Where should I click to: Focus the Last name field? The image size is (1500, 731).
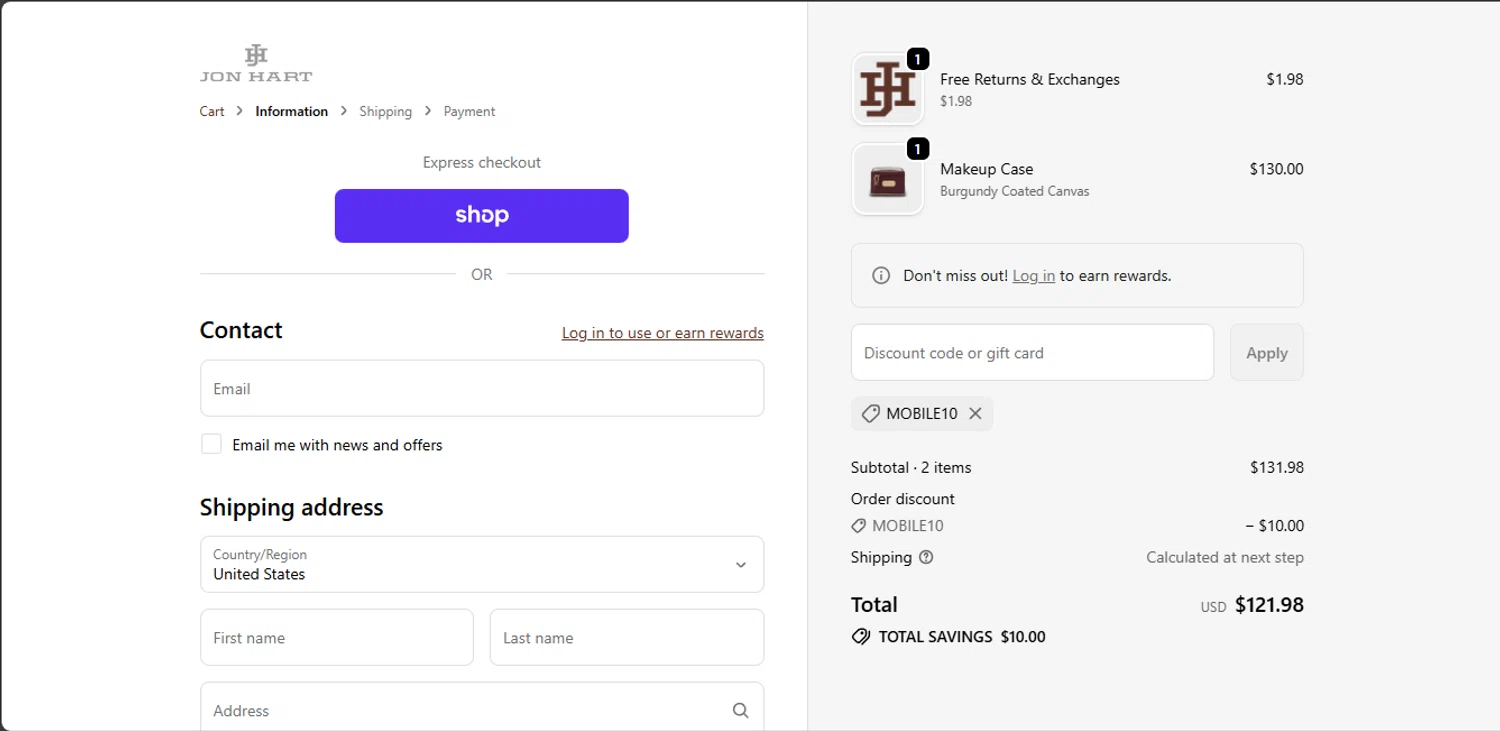[627, 637]
